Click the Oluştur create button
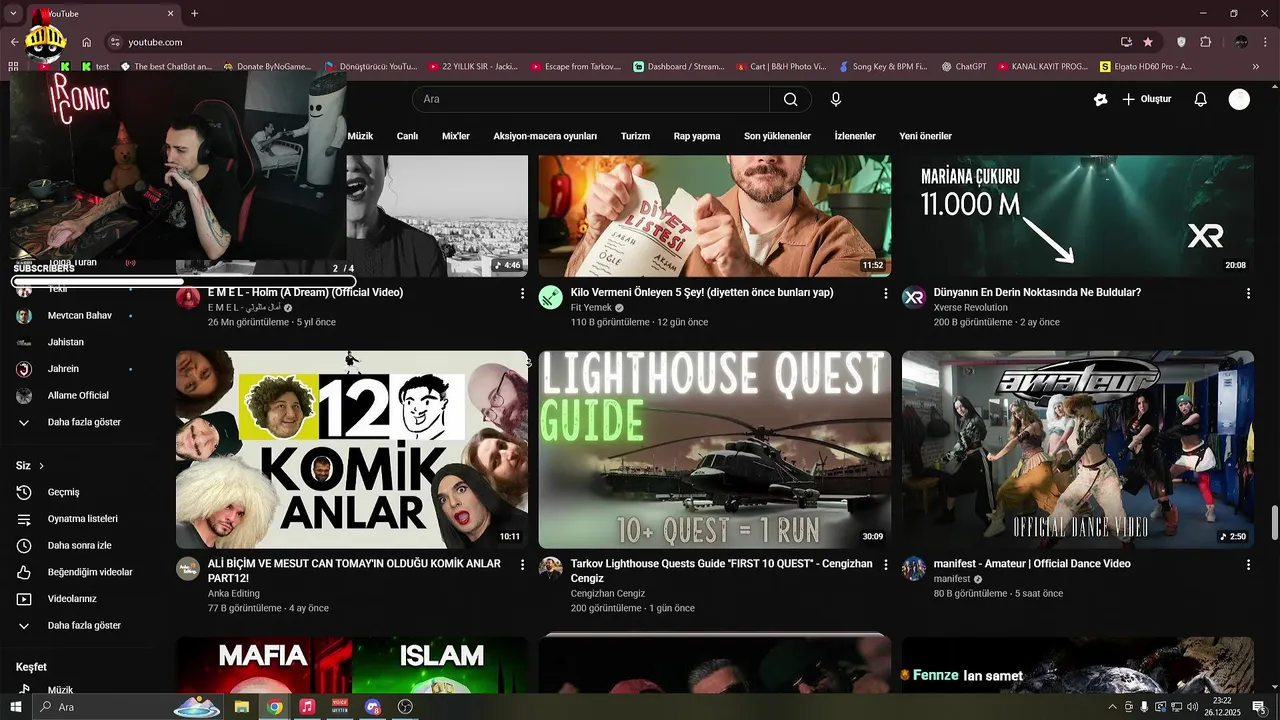The height and width of the screenshot is (720, 1280). (1147, 99)
